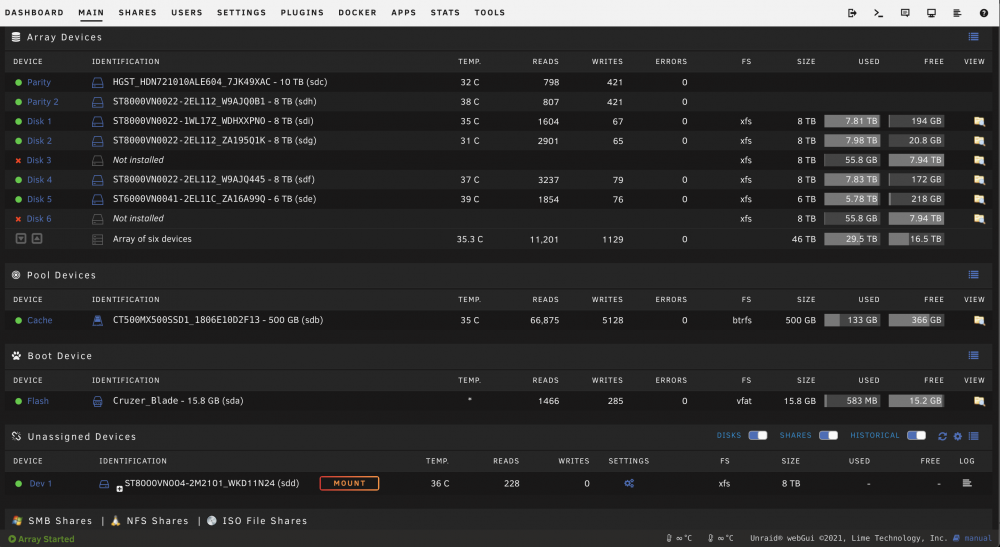Toggle Boot Device list view icon
This screenshot has height=547, width=1000.
click(x=973, y=356)
